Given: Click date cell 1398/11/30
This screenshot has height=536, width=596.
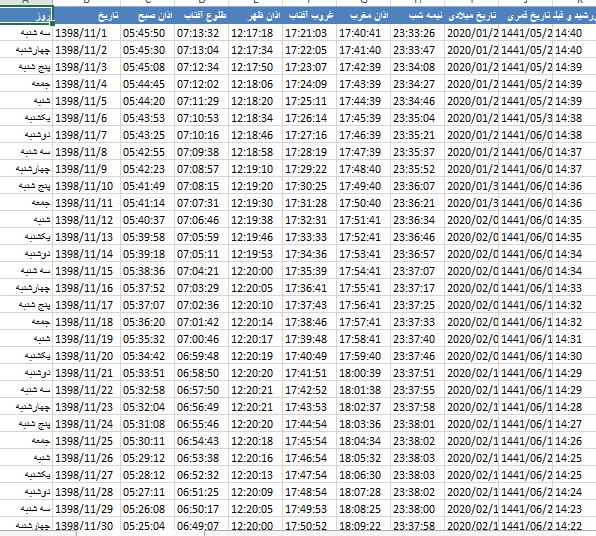Looking at the screenshot, I should tap(87, 525).
